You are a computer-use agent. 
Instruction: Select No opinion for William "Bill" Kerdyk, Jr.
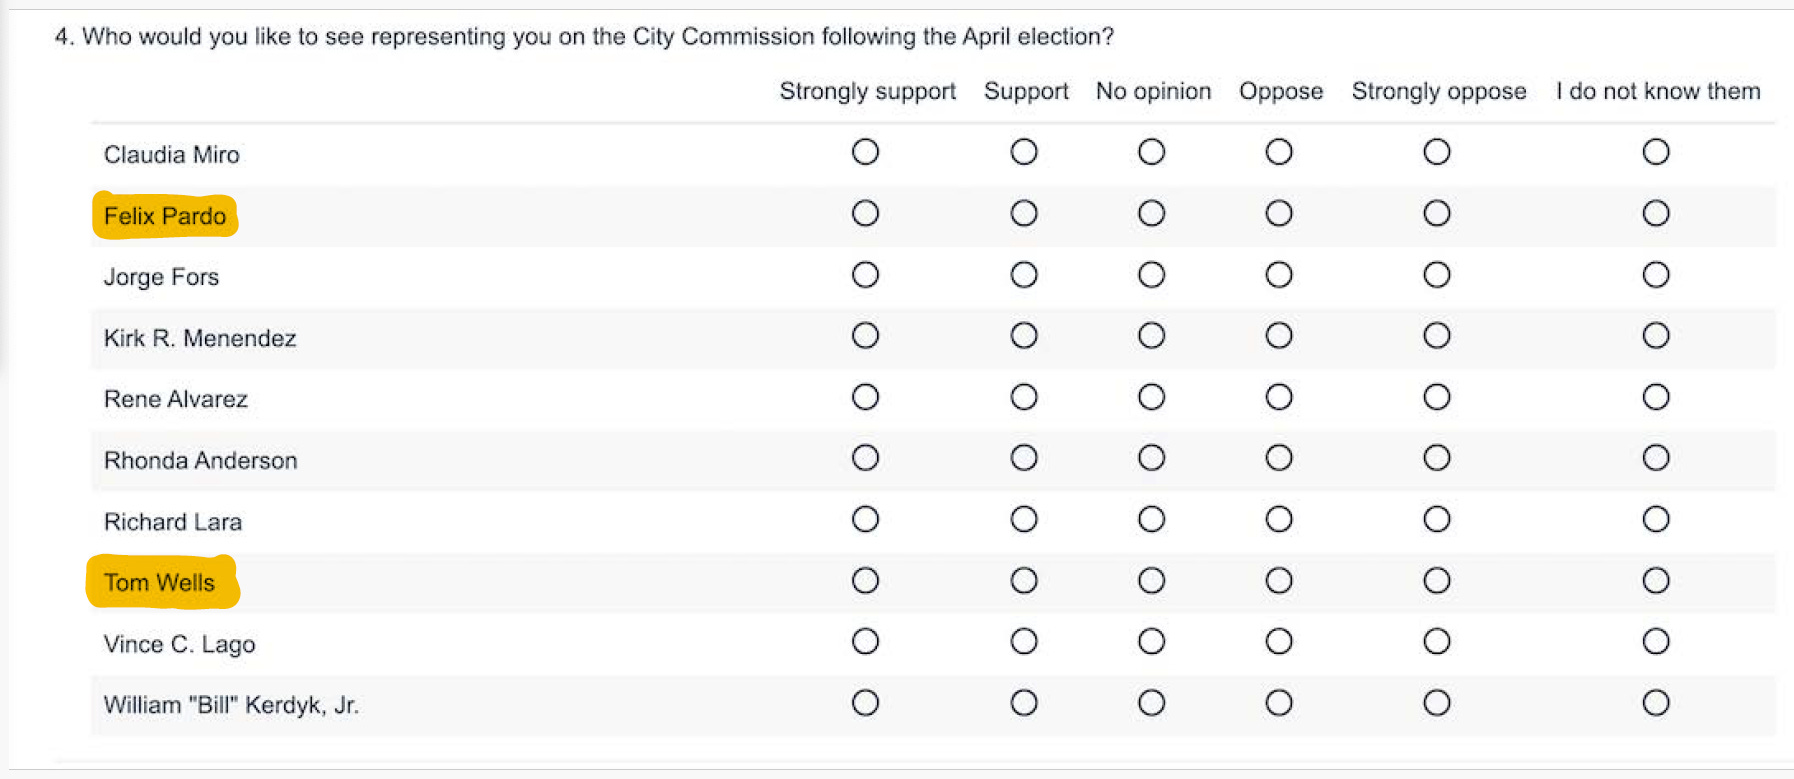point(1151,703)
